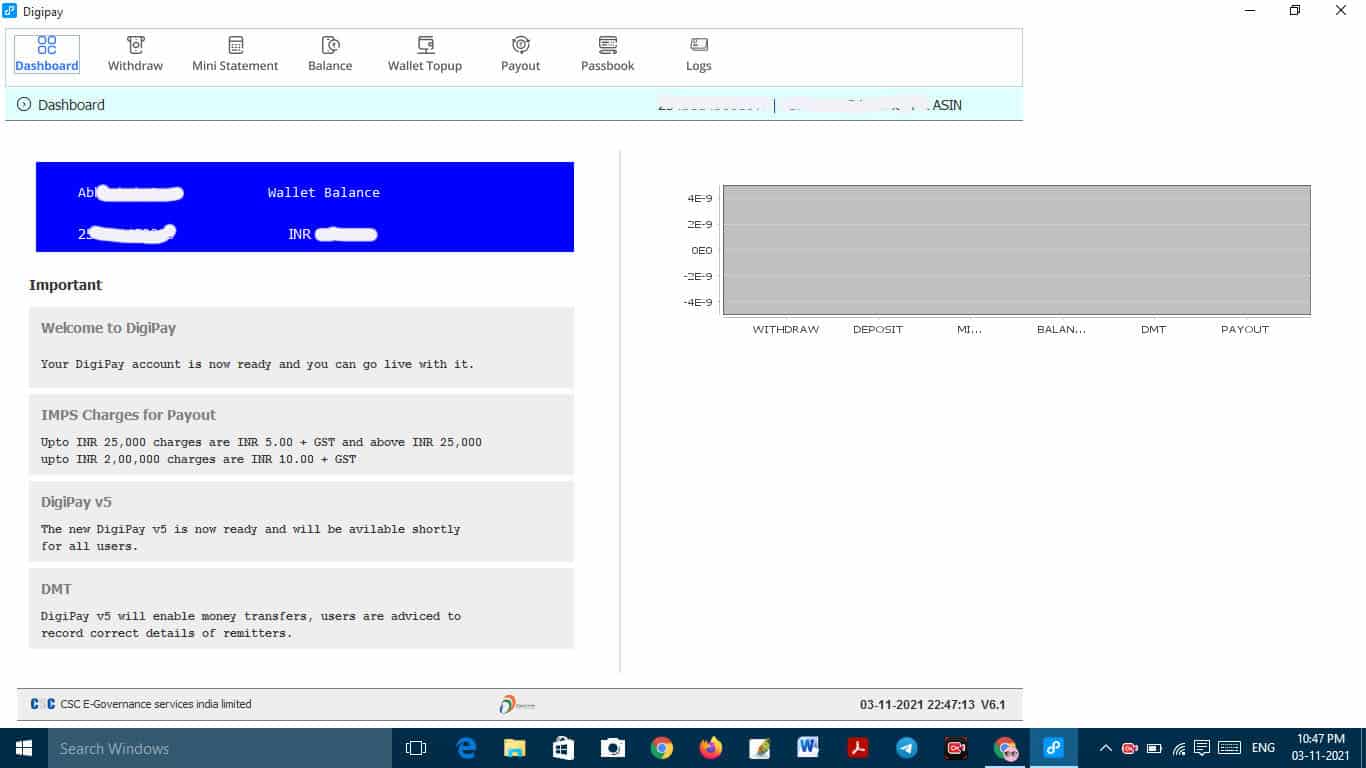Click the WITHDRAW chart axis label

click(786, 329)
